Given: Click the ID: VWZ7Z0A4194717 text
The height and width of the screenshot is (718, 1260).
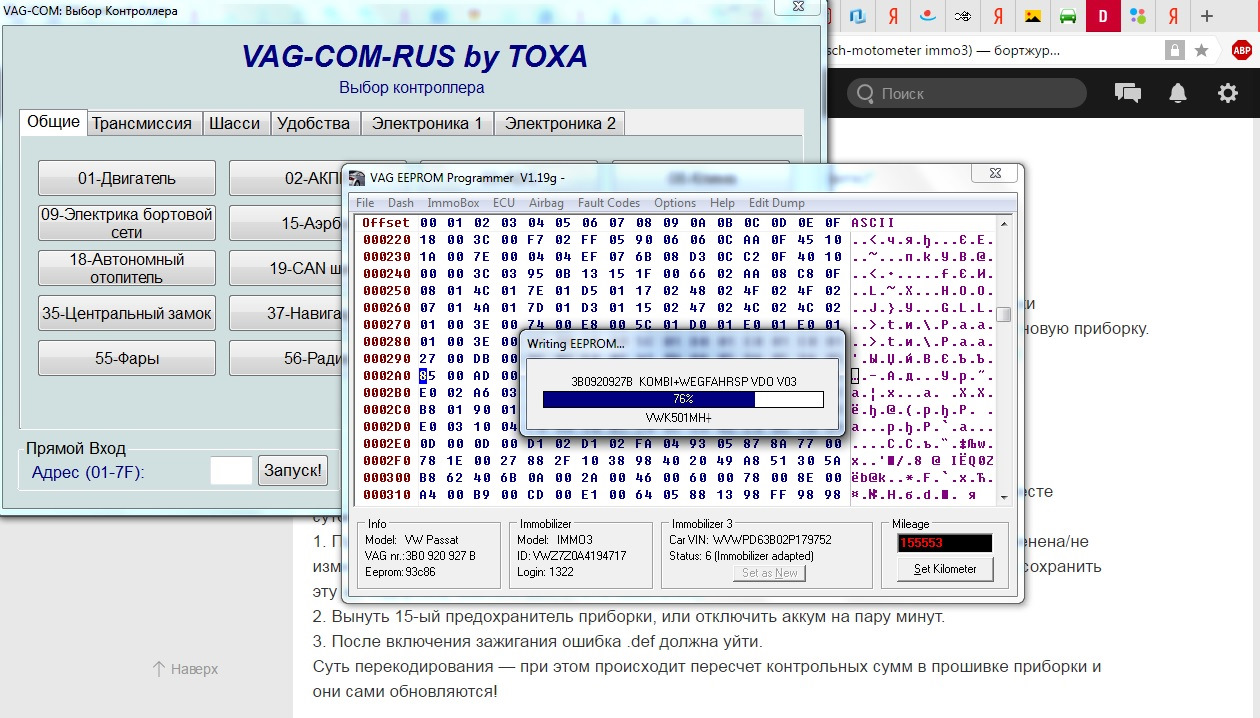Looking at the screenshot, I should point(571,555).
